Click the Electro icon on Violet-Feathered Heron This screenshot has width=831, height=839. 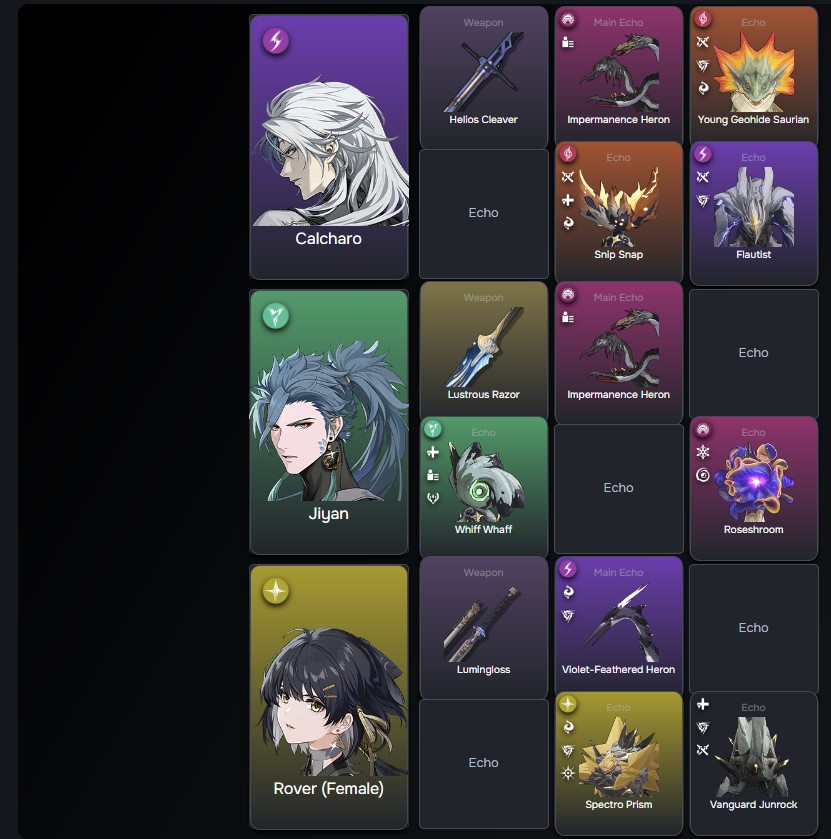coord(568,569)
